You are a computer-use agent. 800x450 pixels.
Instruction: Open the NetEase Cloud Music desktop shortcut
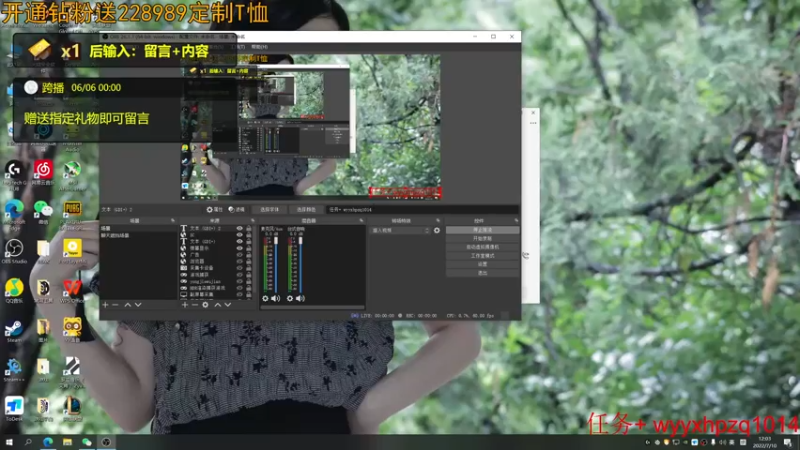43,172
